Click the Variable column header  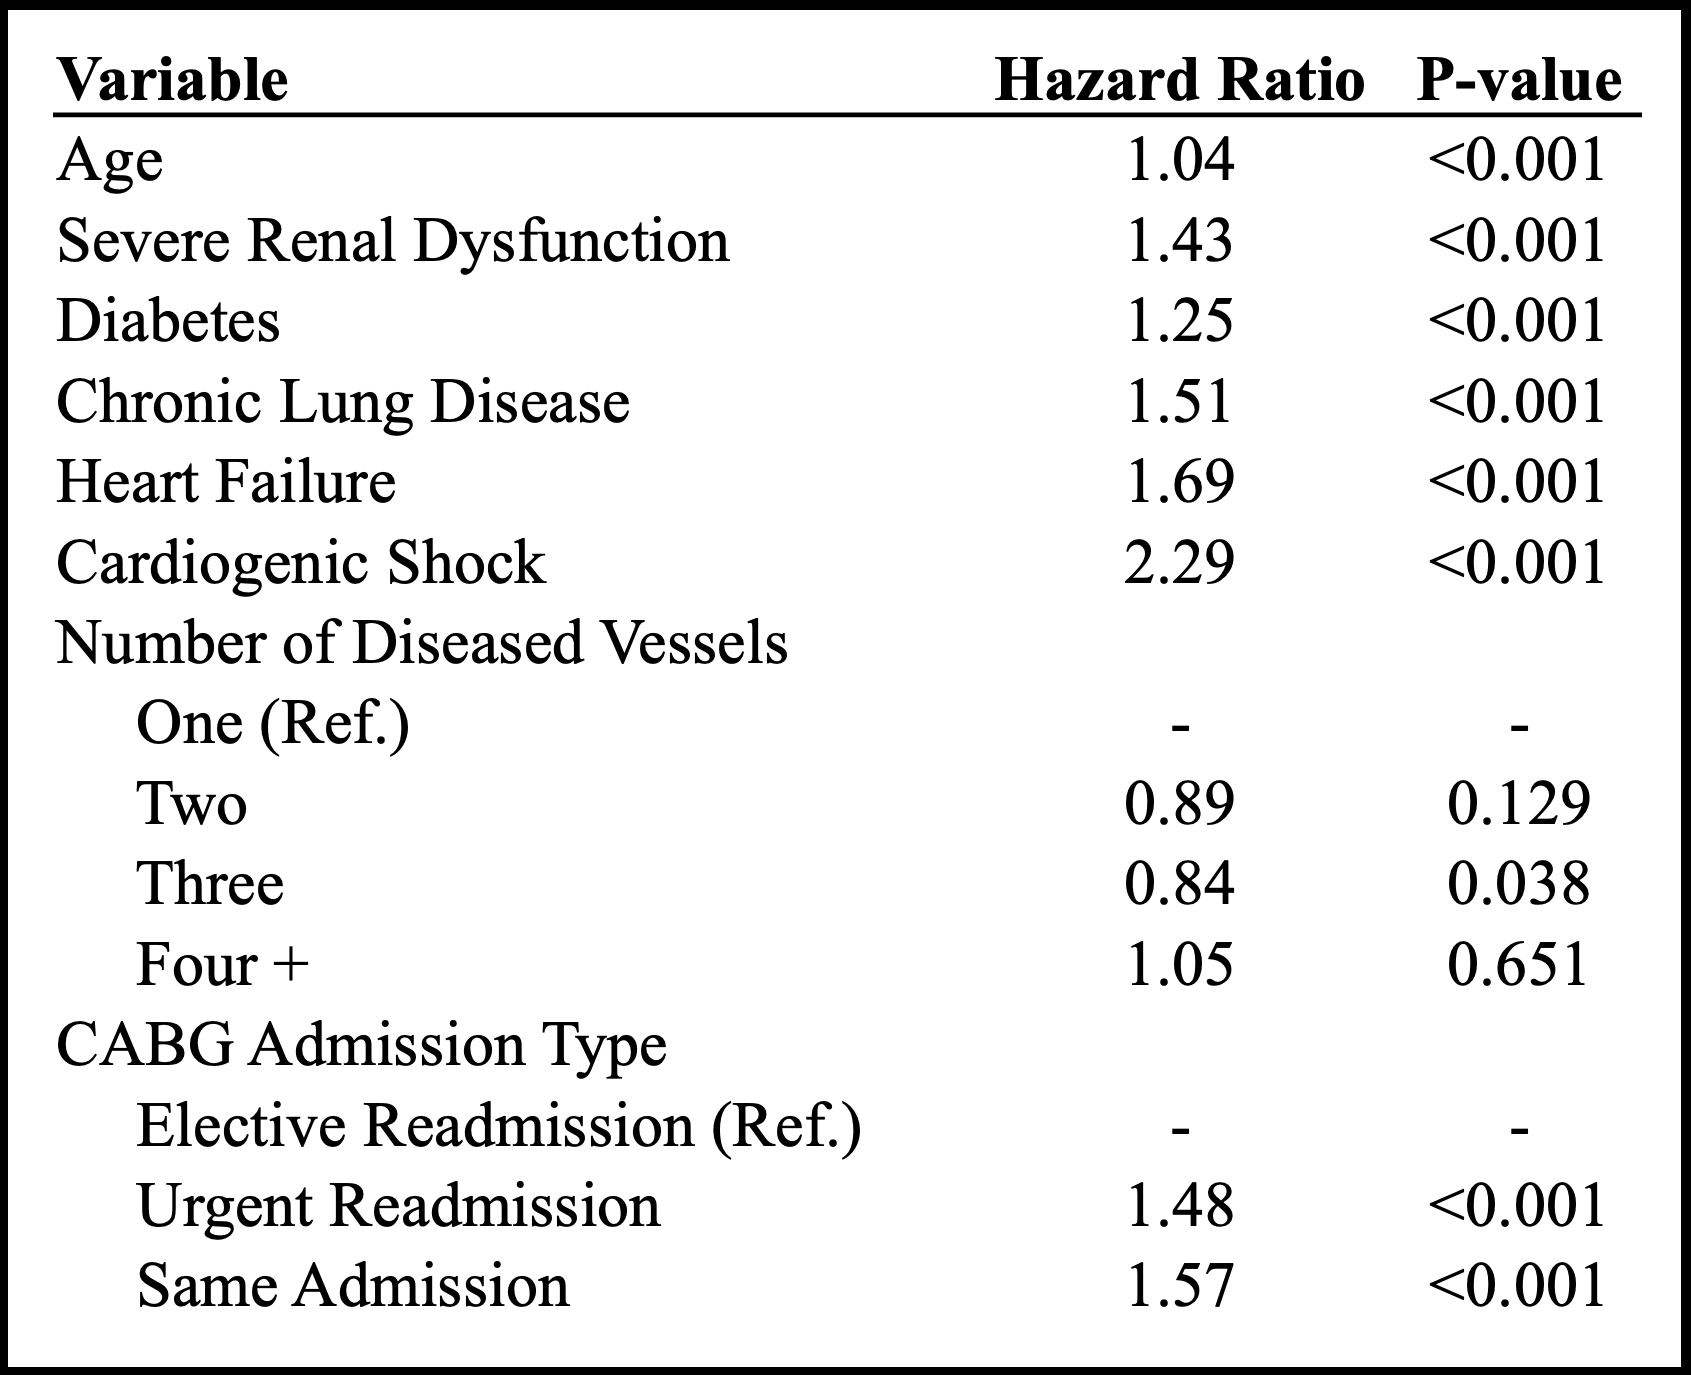[x=172, y=80]
